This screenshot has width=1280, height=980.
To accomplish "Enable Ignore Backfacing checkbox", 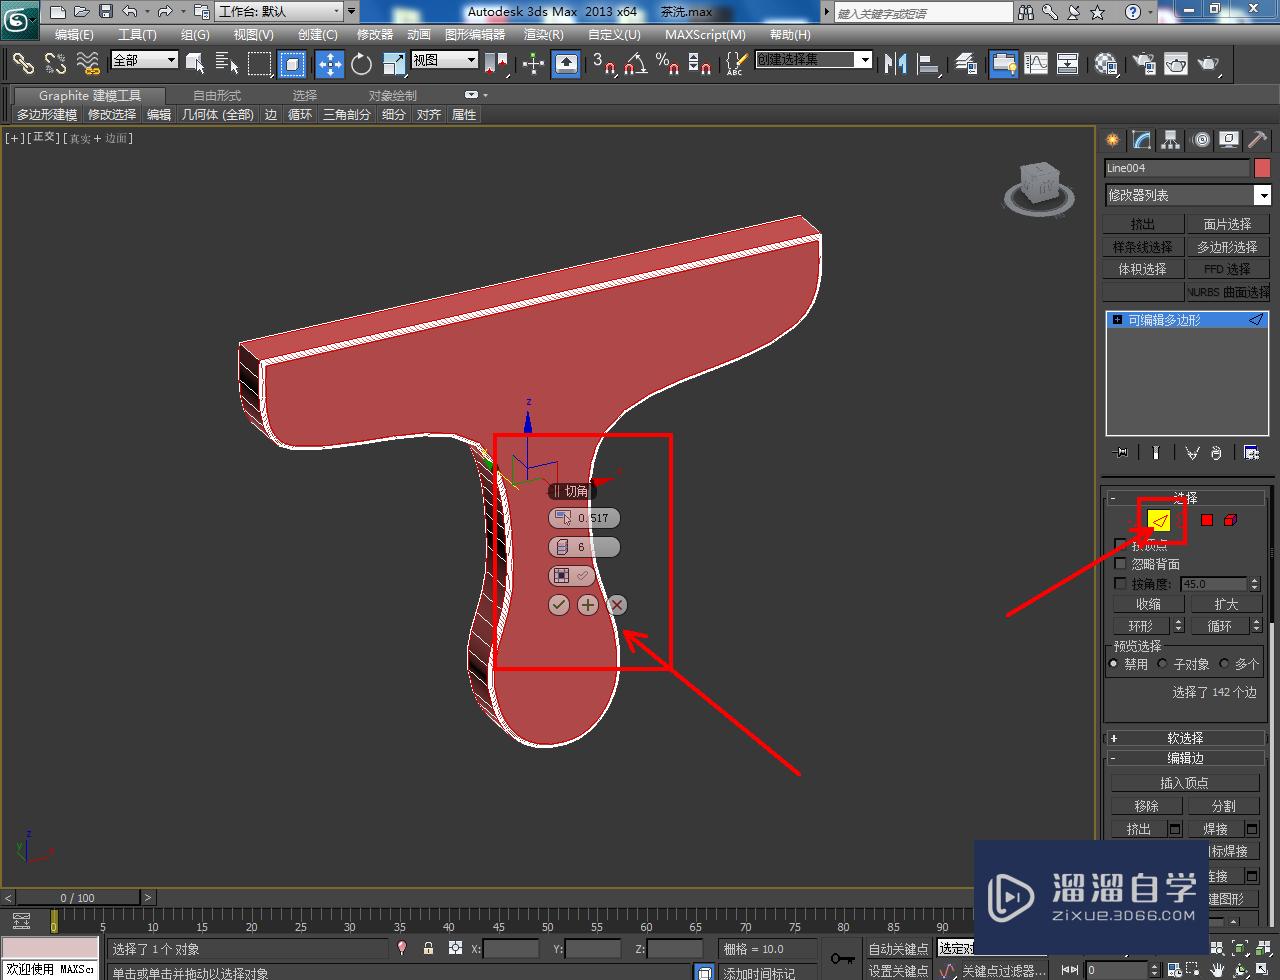I will click(1120, 564).
